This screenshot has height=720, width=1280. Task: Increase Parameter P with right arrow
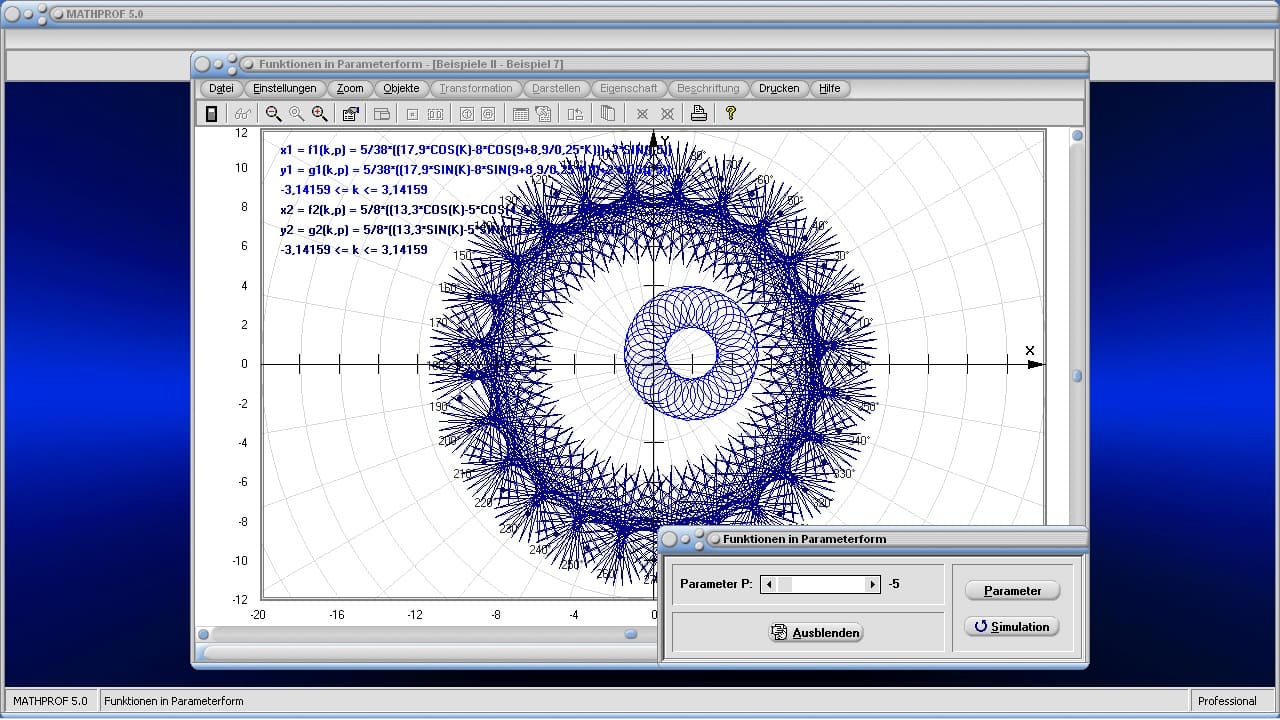click(872, 584)
